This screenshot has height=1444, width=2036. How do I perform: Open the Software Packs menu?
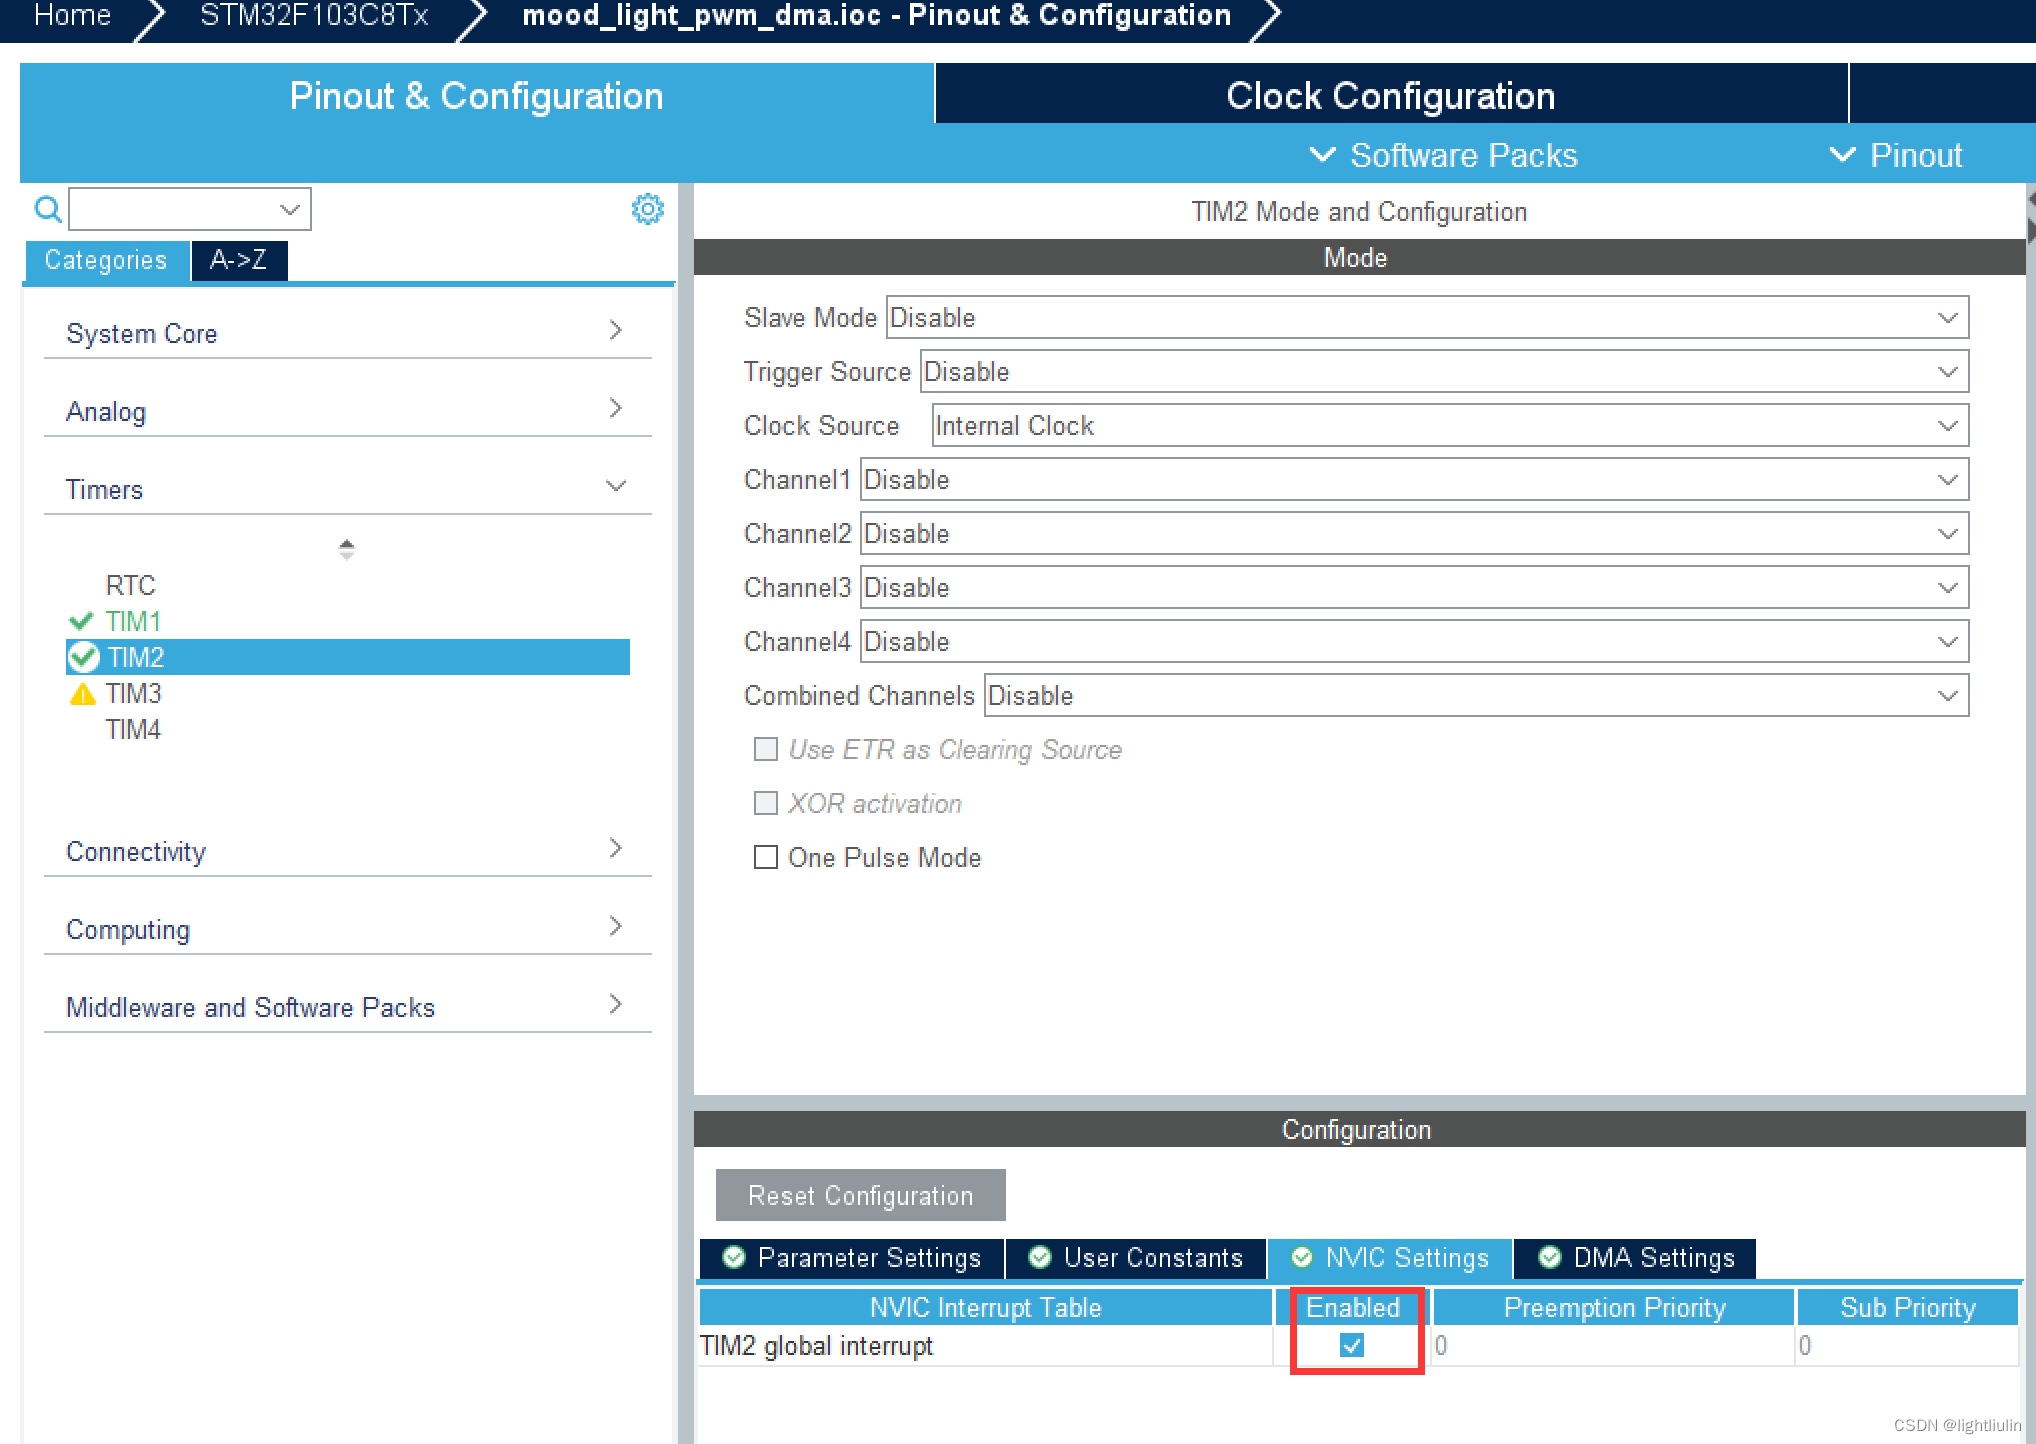(x=1443, y=155)
